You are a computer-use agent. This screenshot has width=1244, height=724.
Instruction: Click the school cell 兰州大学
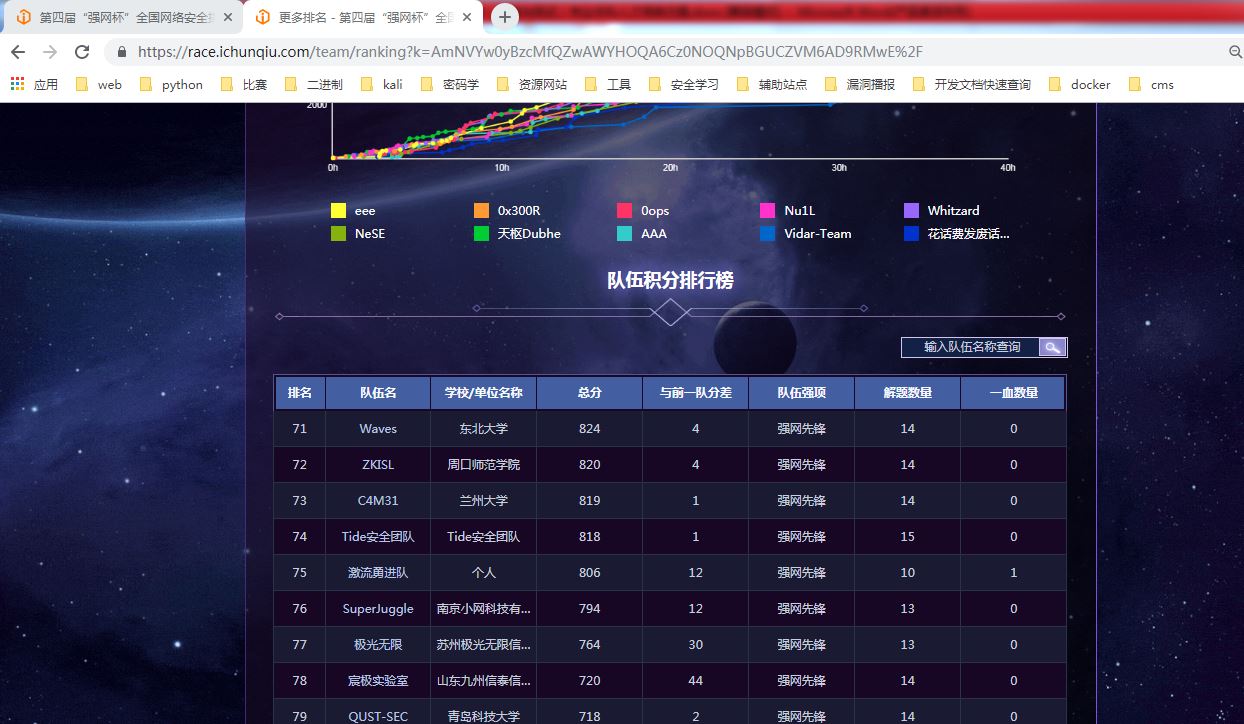[x=484, y=501]
